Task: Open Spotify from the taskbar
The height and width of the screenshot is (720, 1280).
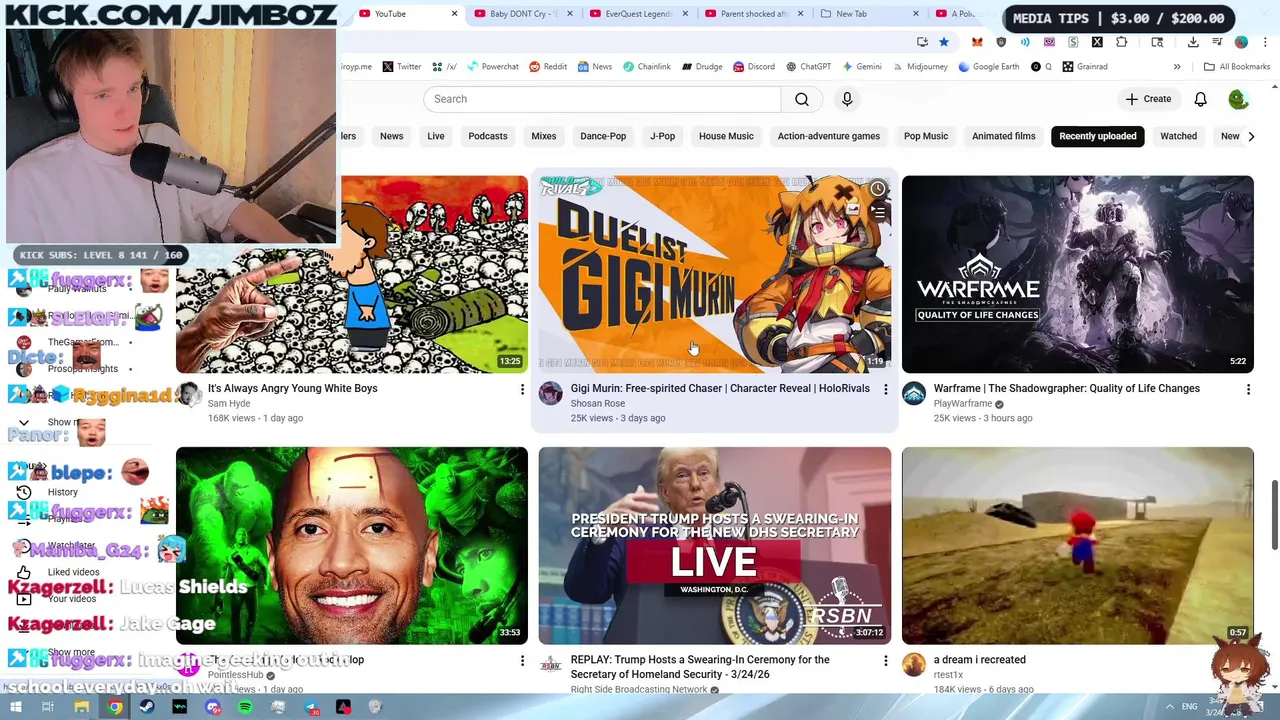Action: (x=245, y=707)
